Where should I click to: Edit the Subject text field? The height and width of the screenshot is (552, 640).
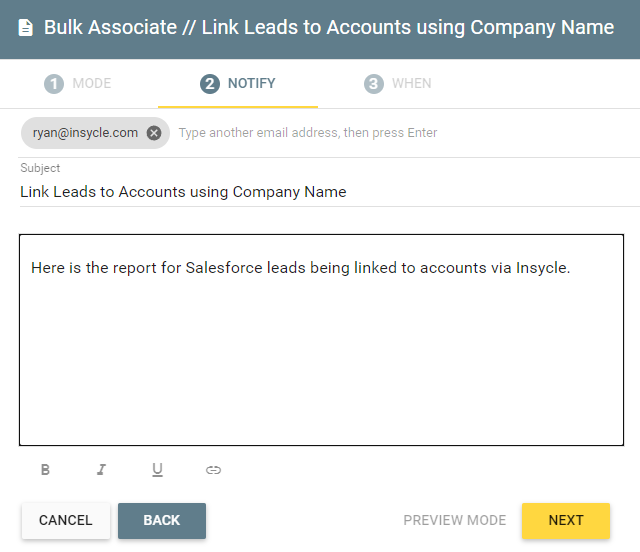(x=329, y=192)
